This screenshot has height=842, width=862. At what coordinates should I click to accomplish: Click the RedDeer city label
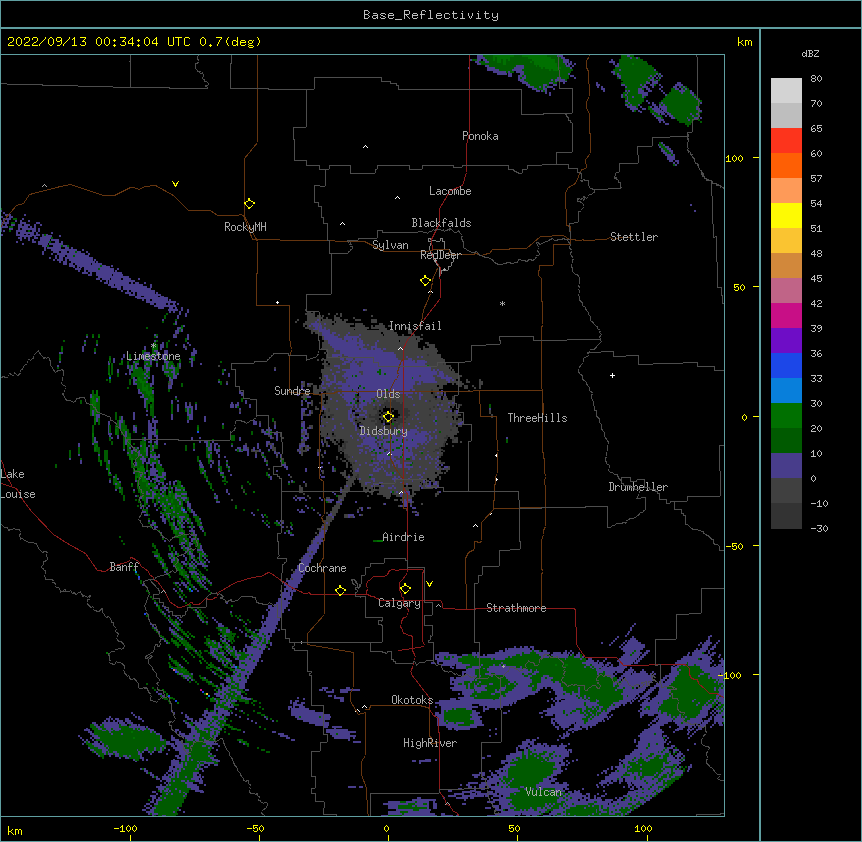440,255
